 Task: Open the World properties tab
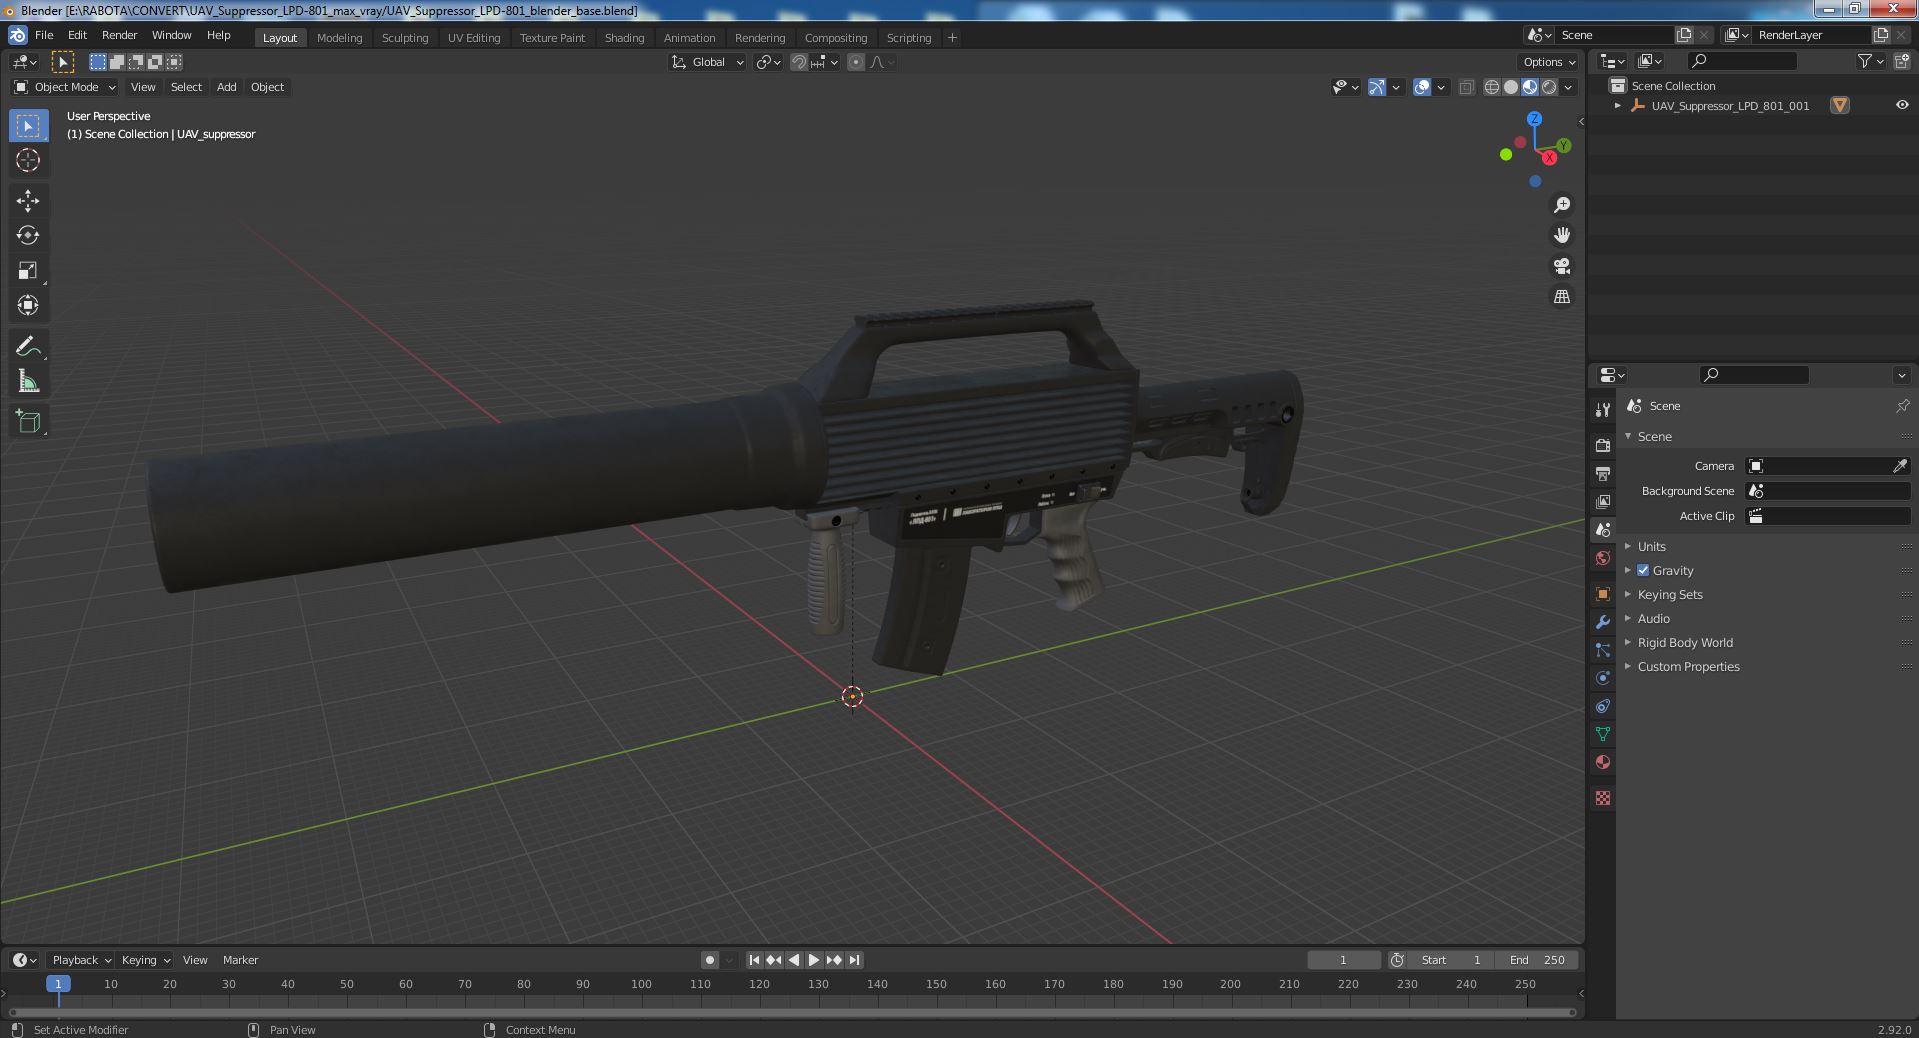tap(1603, 558)
